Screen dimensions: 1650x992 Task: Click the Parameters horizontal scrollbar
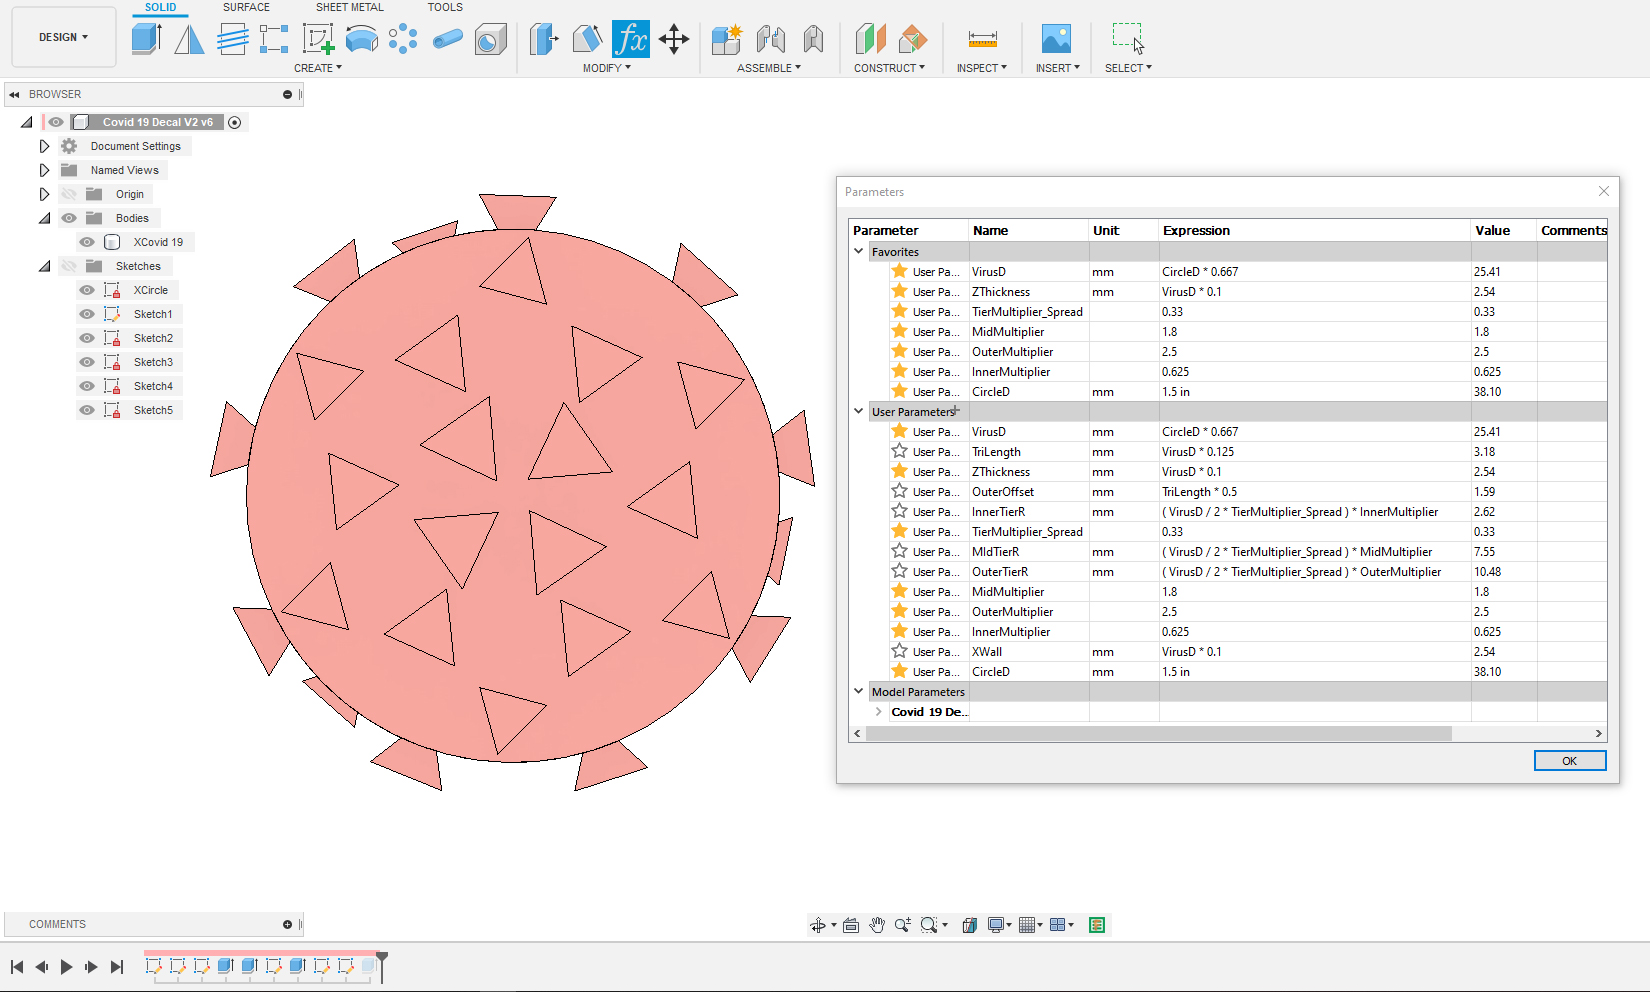click(1158, 733)
